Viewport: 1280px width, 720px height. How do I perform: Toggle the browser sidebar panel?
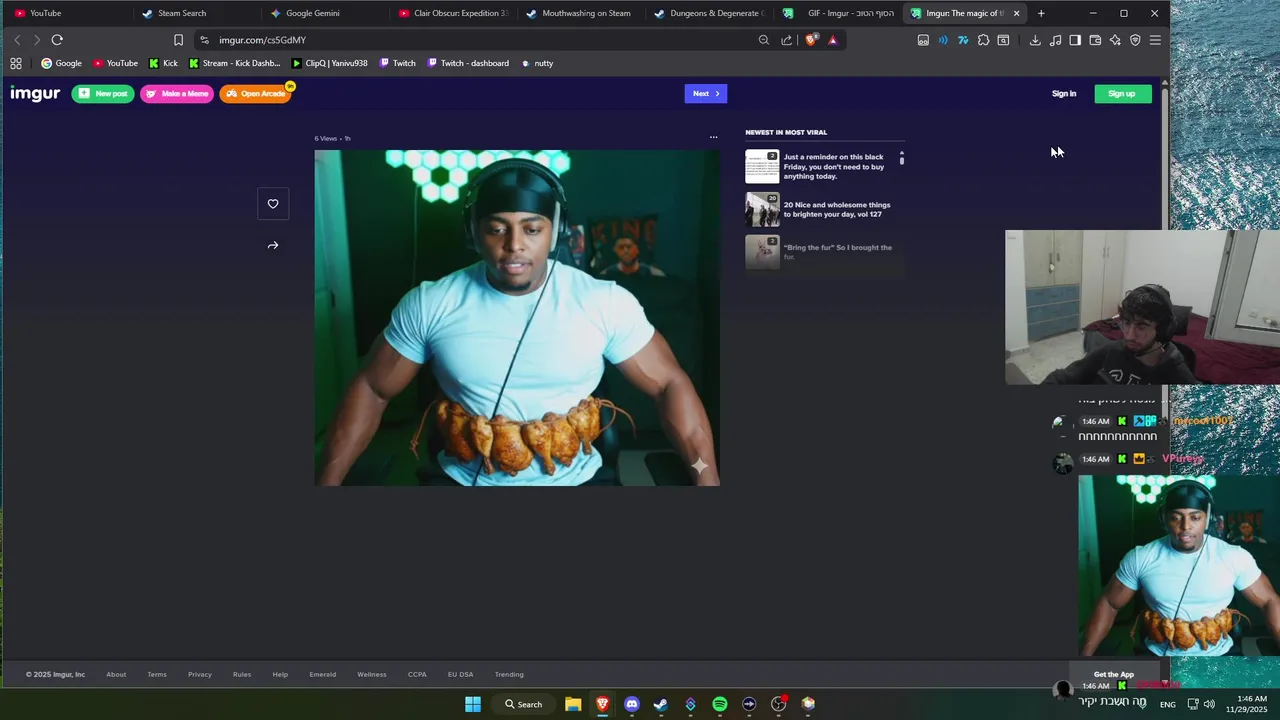click(1075, 40)
